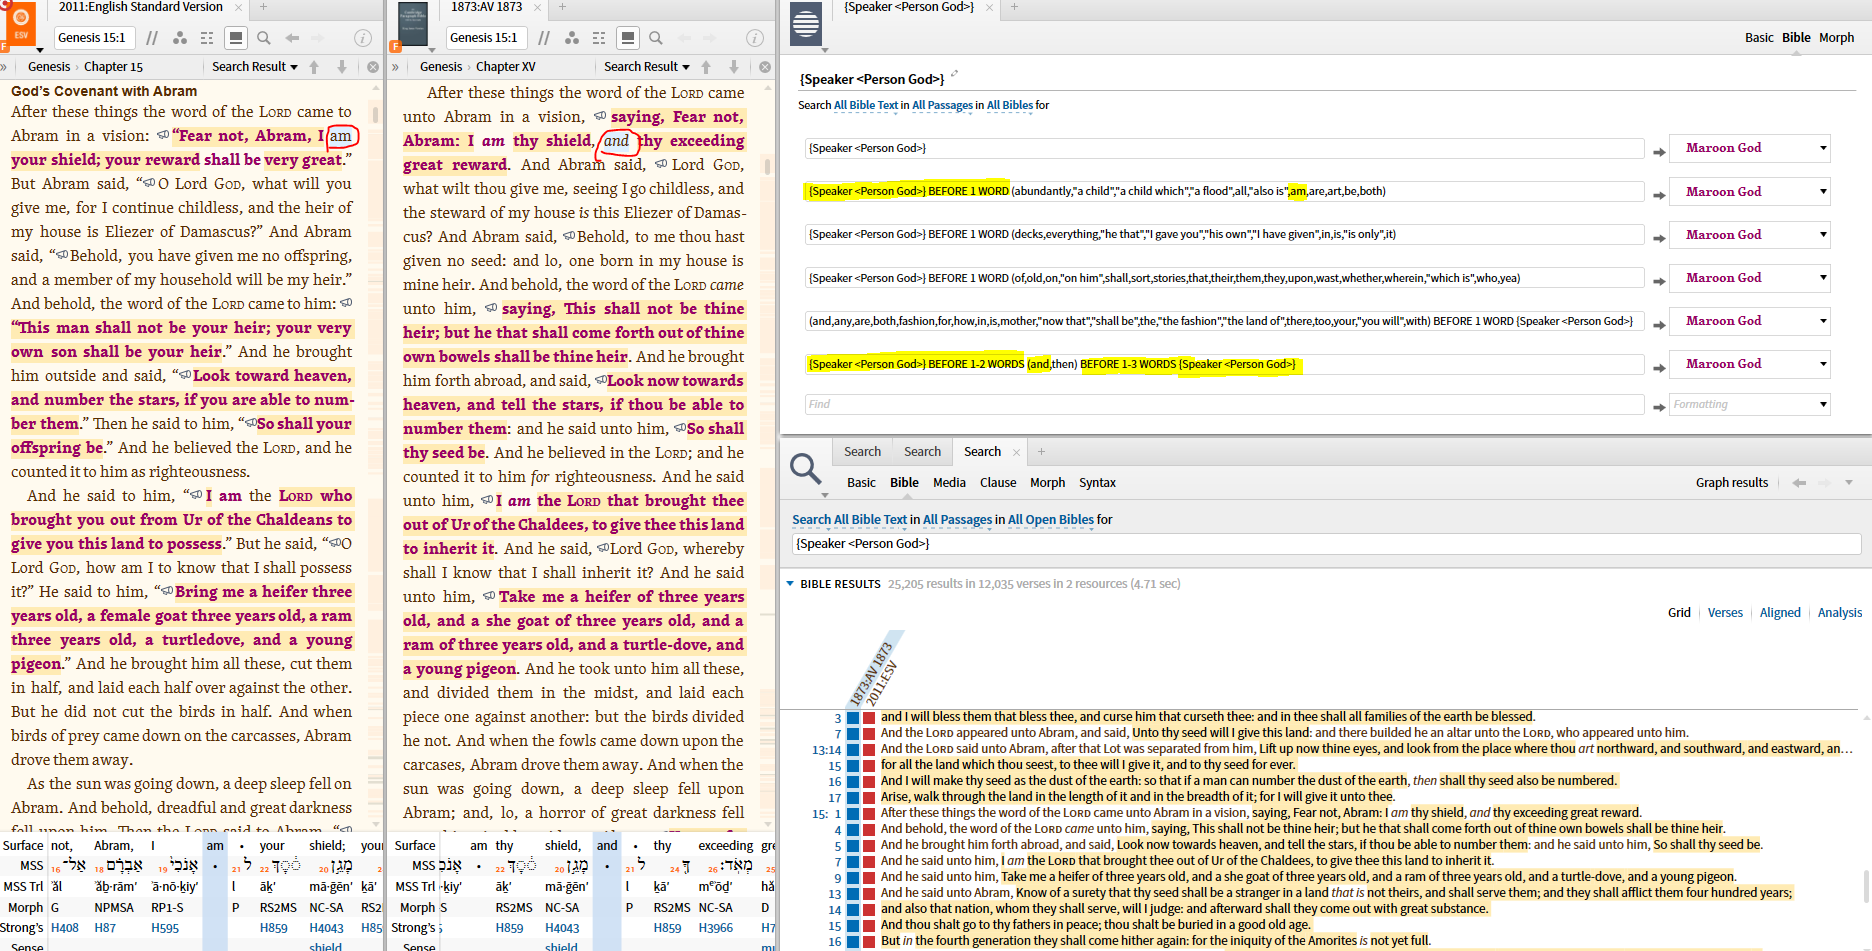Expand AV 1873 table of contents chevron

395,67
